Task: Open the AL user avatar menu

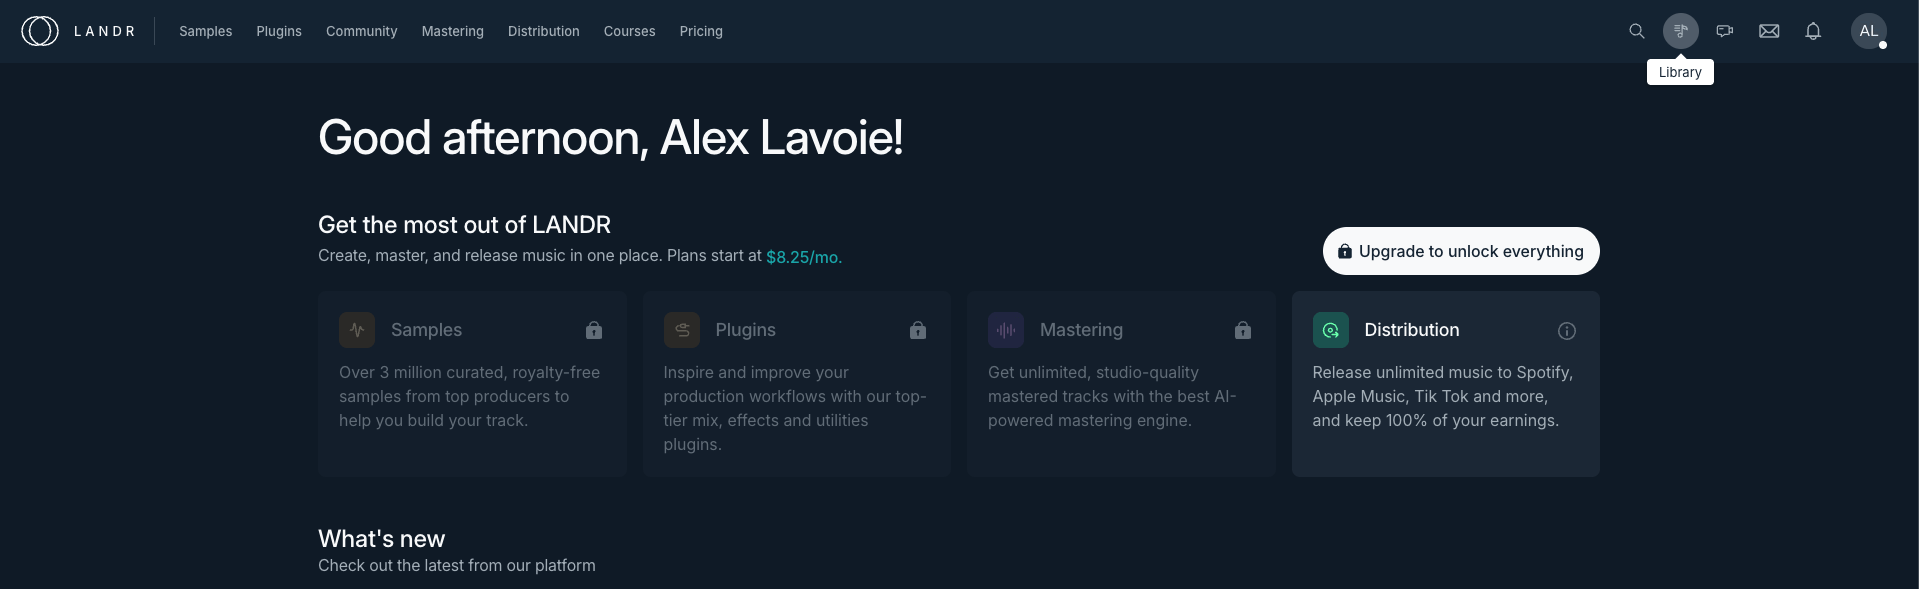Action: (x=1868, y=31)
